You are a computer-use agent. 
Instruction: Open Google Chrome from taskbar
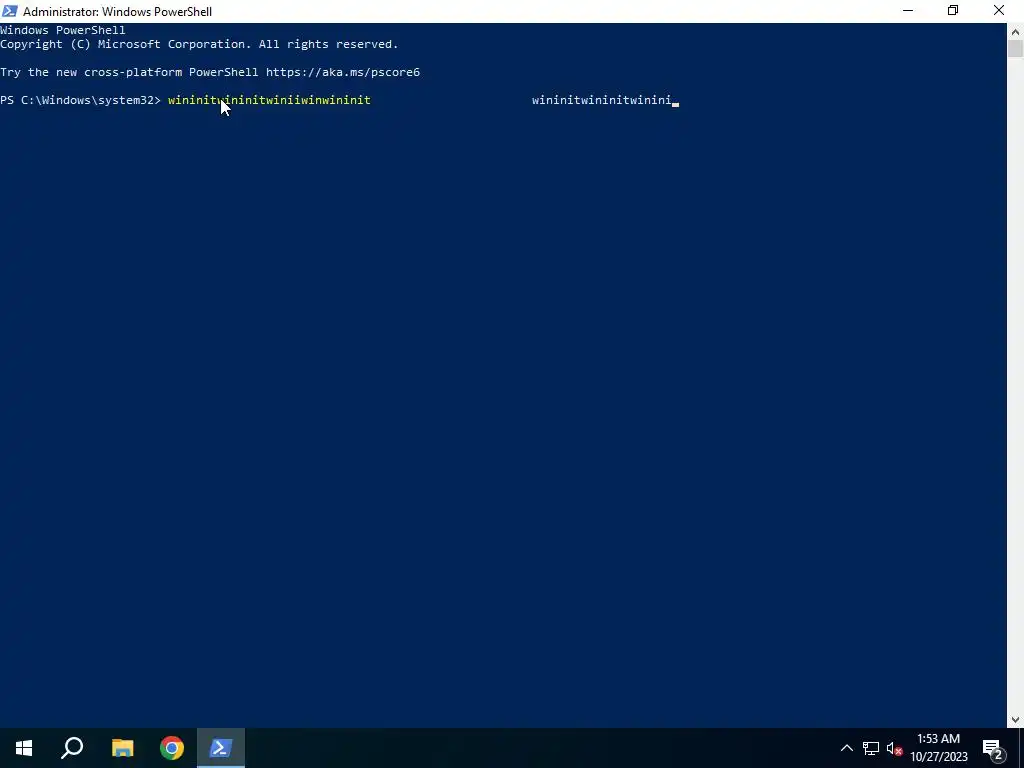pos(172,748)
